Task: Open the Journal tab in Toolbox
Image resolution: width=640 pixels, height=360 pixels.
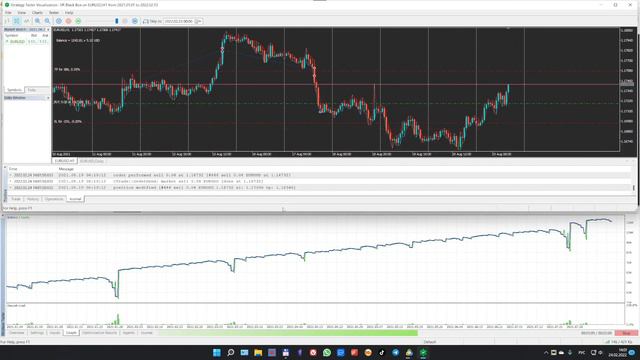Action: point(75,199)
